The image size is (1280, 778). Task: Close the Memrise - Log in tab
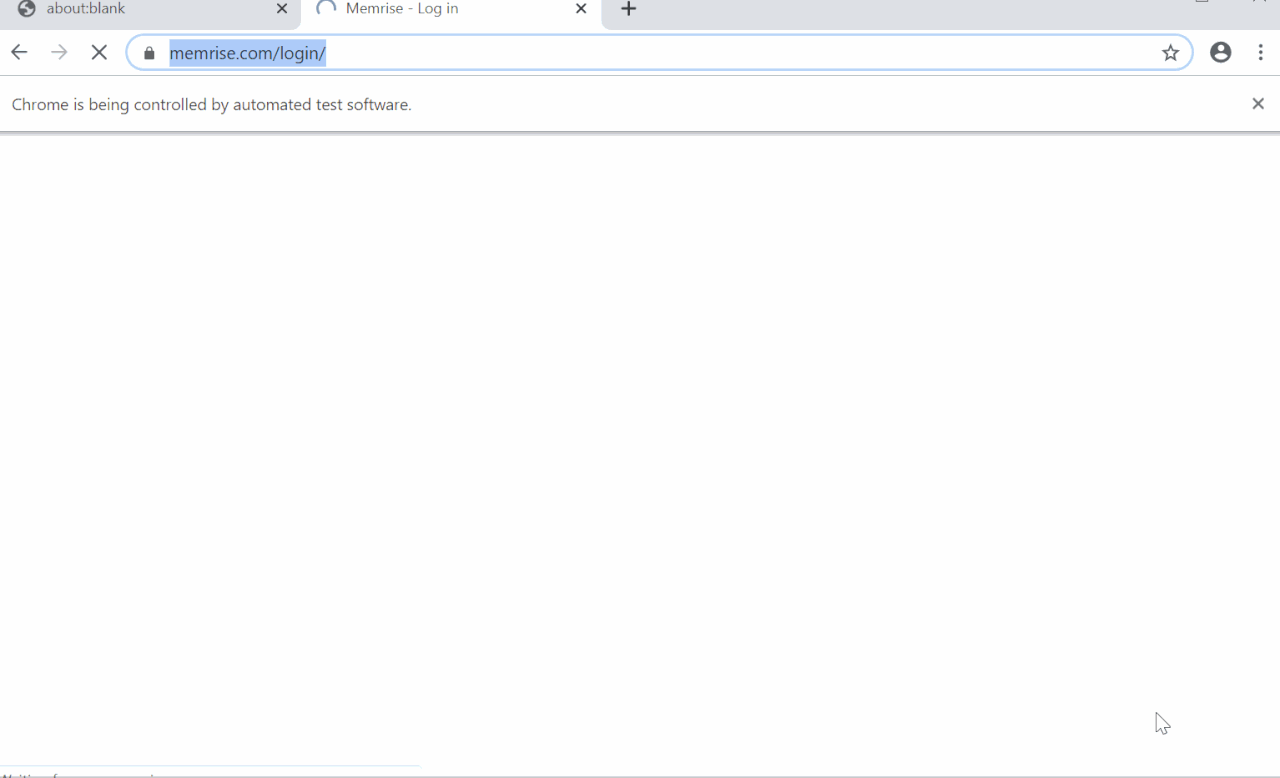point(581,9)
